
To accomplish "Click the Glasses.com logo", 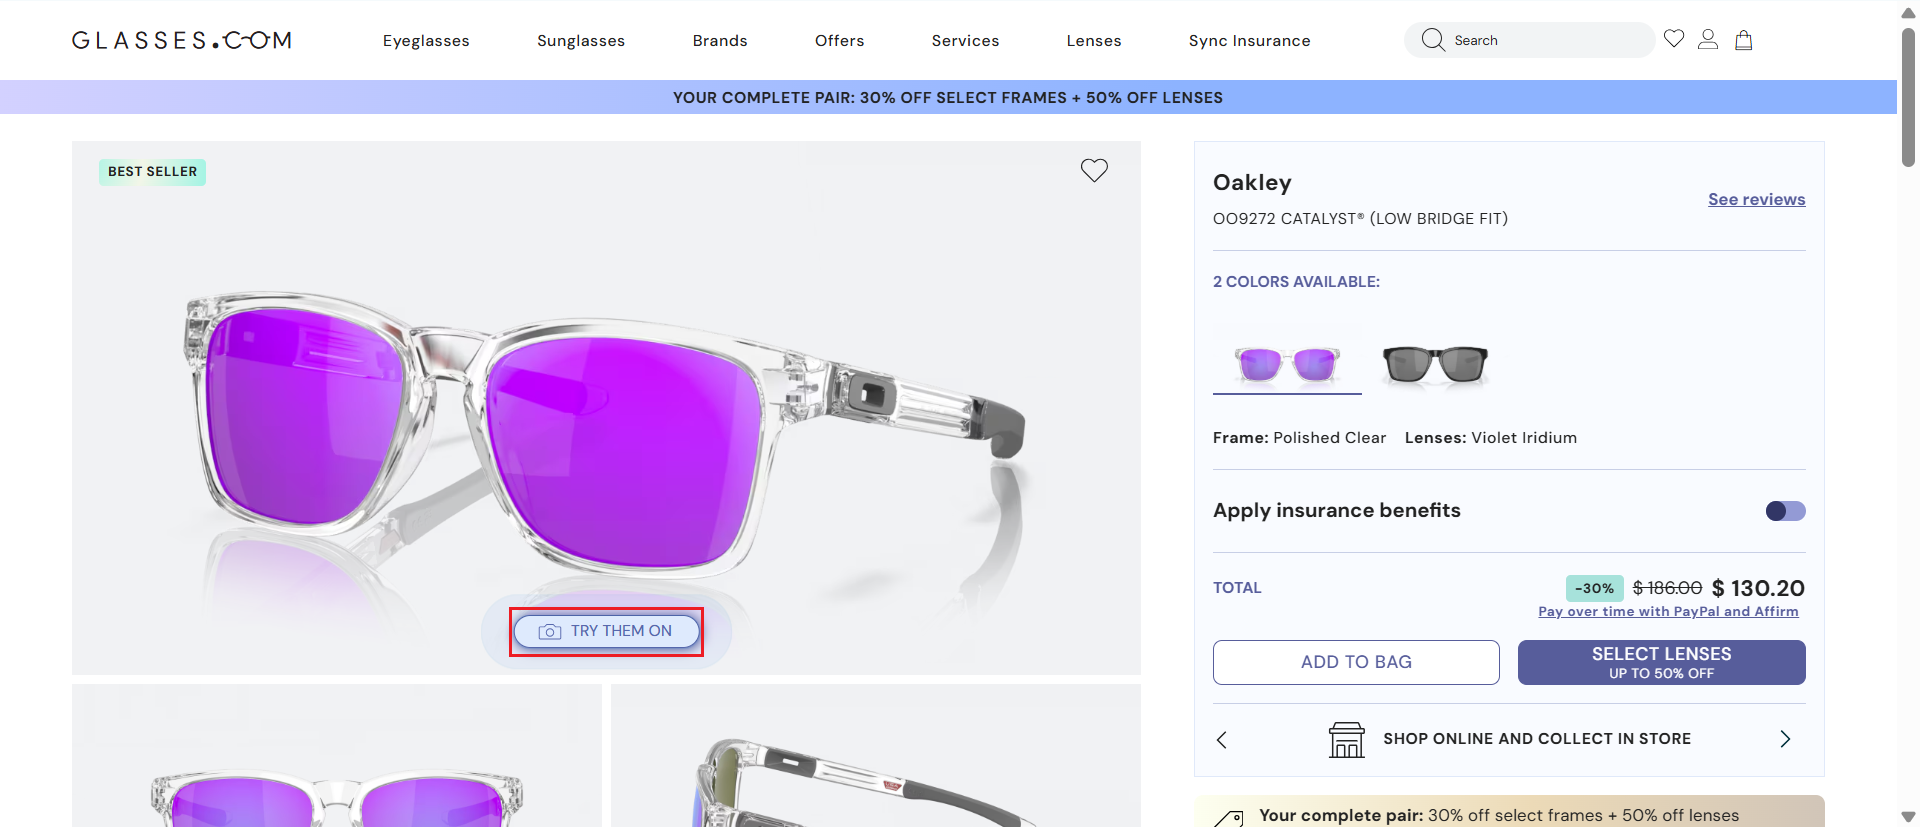I will pyautogui.click(x=182, y=40).
